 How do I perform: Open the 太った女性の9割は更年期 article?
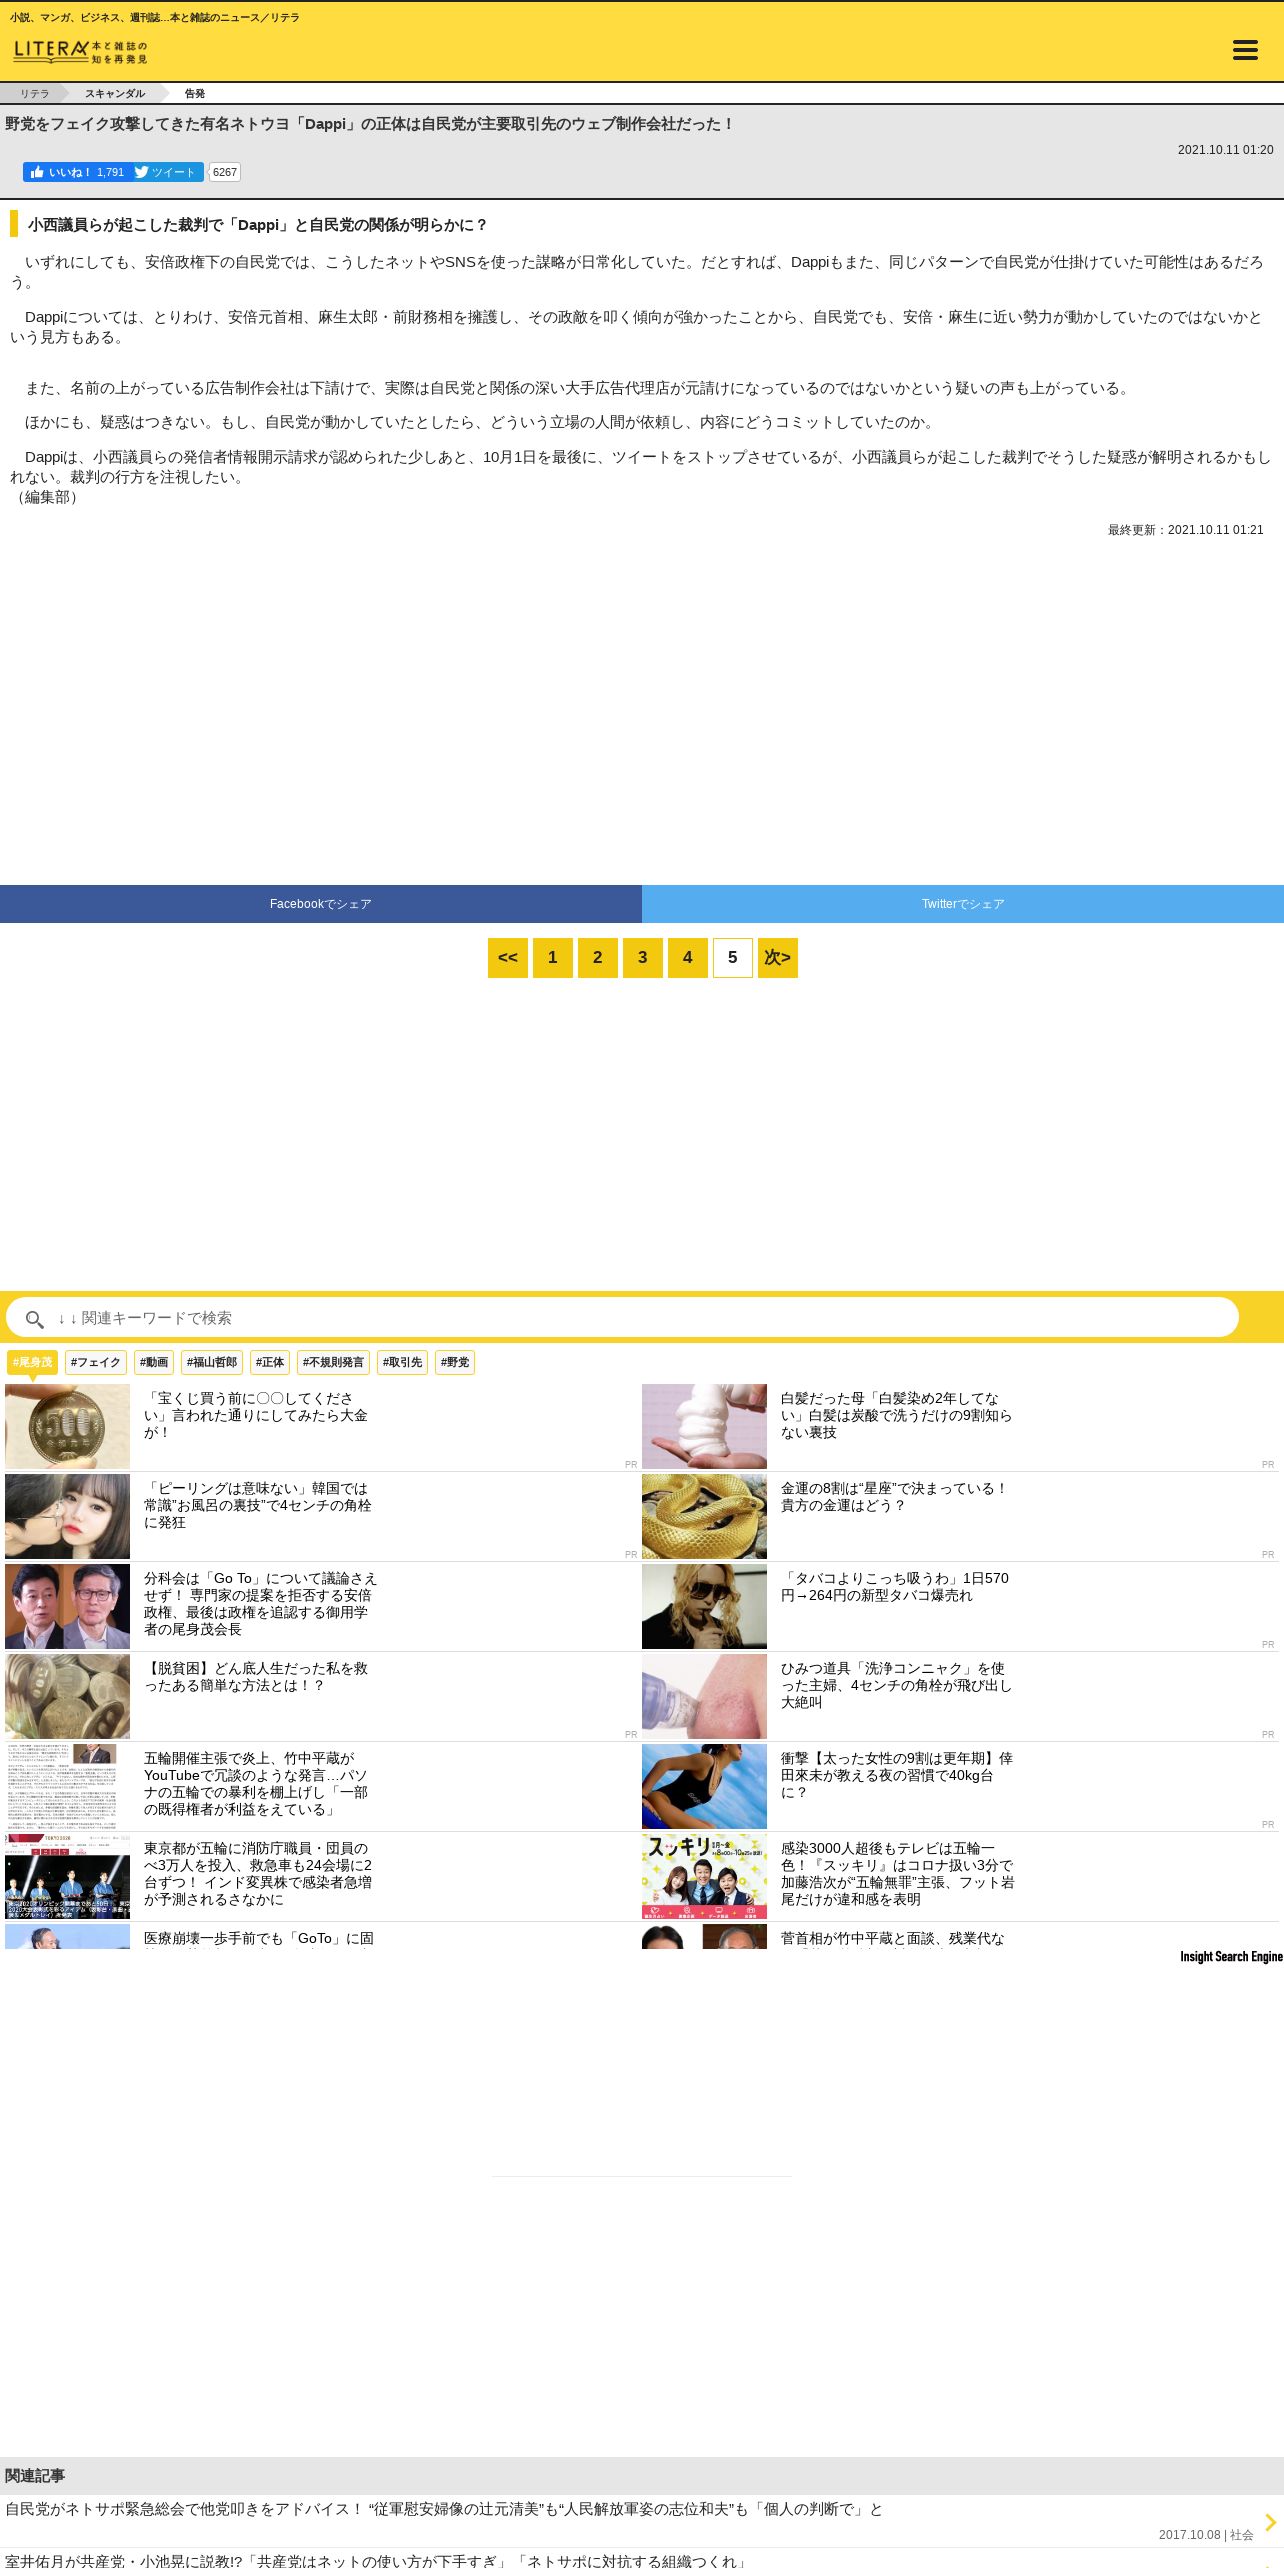click(x=897, y=1775)
